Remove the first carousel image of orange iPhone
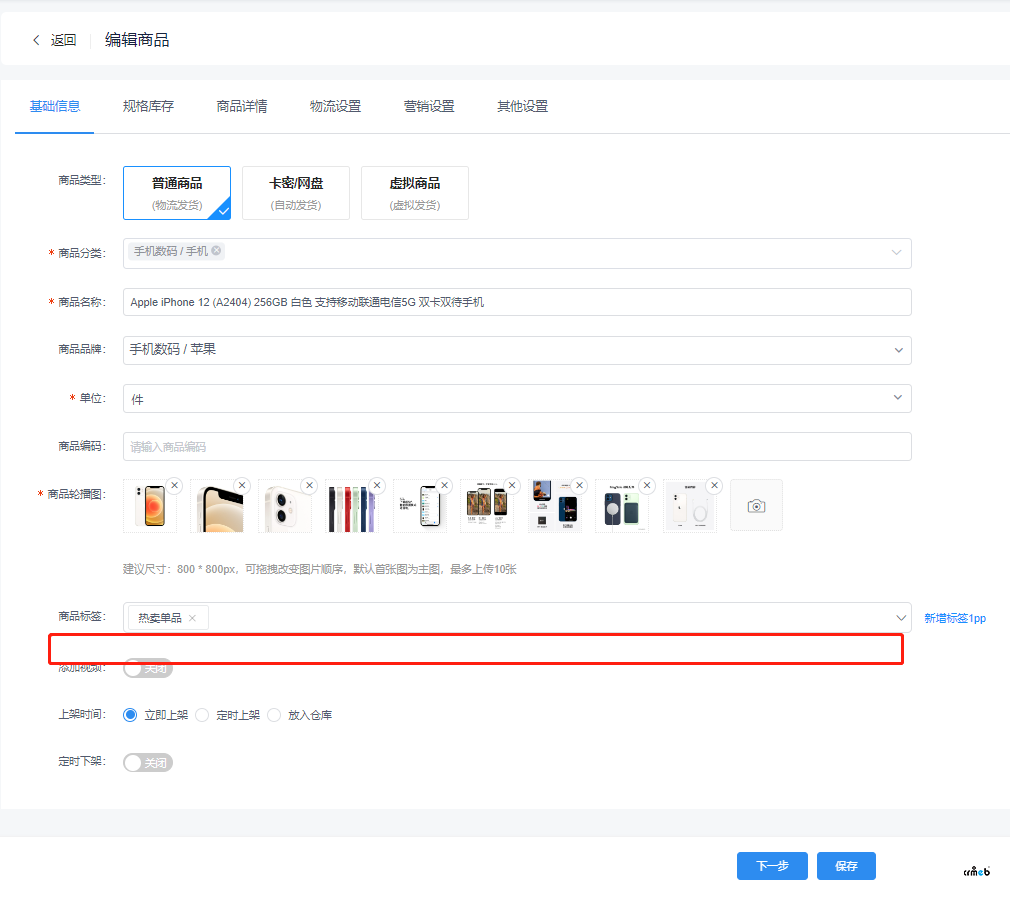The image size is (1010, 905). coord(175,485)
